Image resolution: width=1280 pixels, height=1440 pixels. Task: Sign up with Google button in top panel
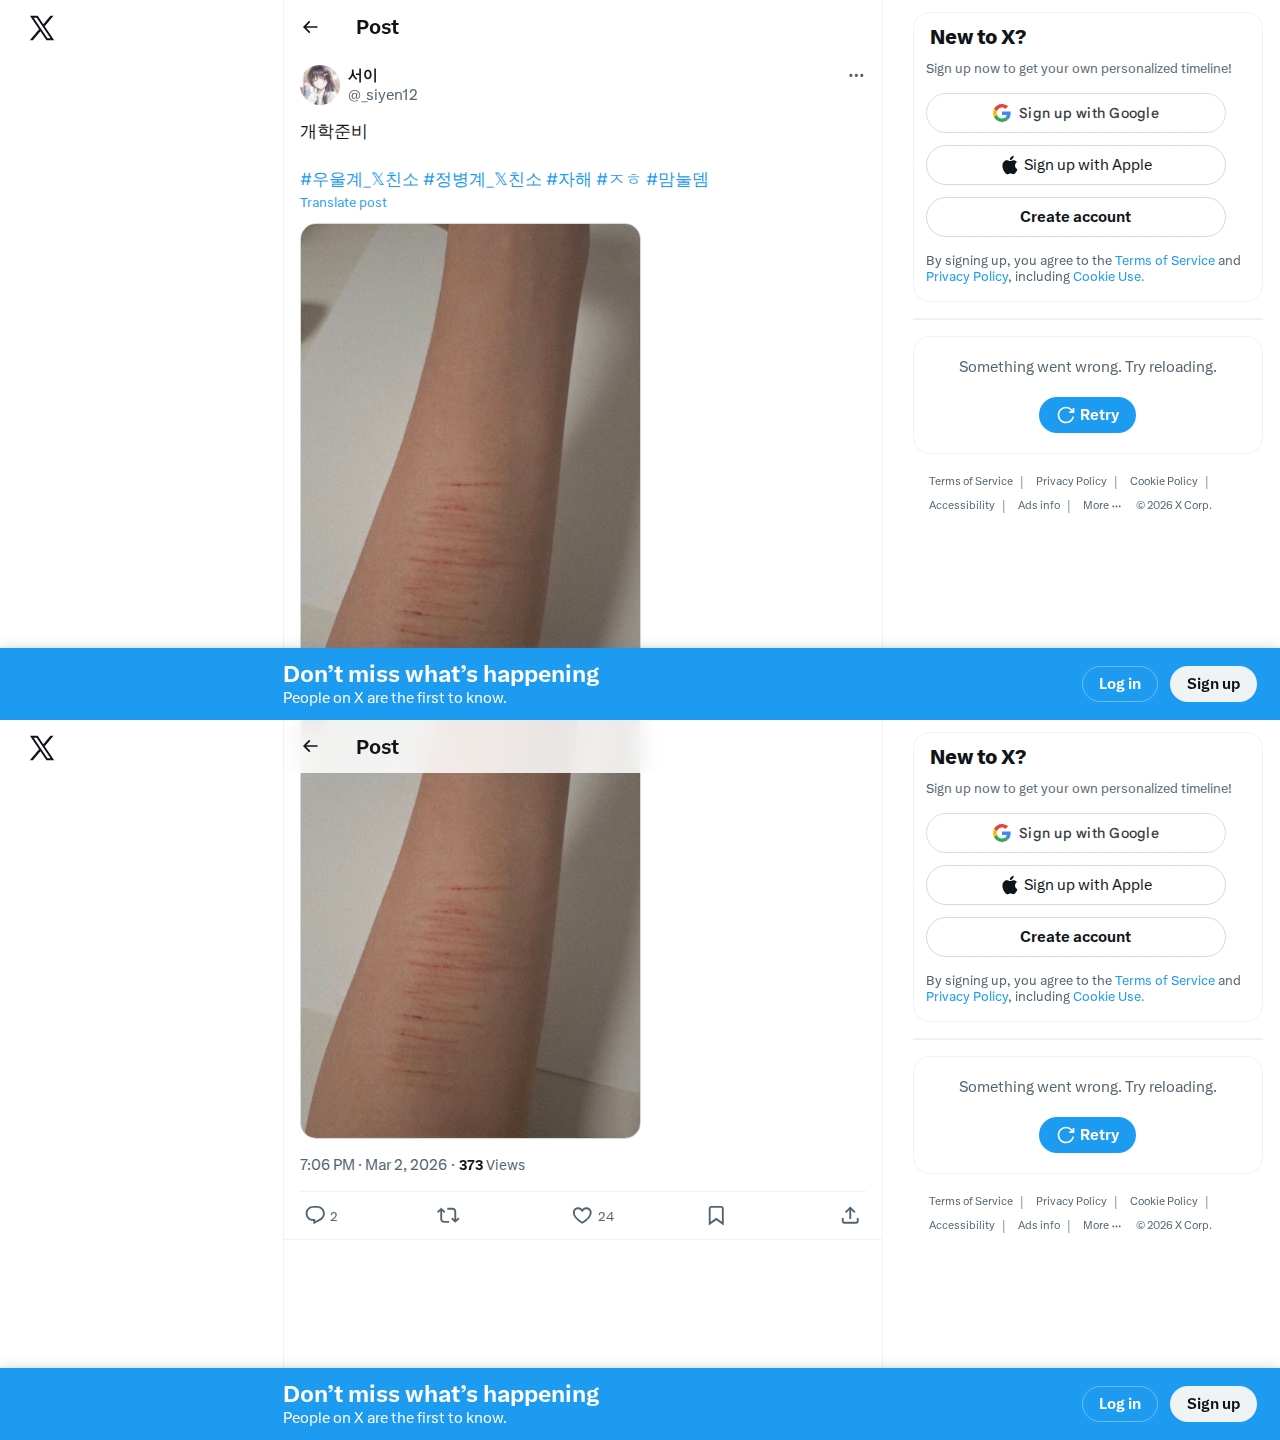(x=1076, y=113)
